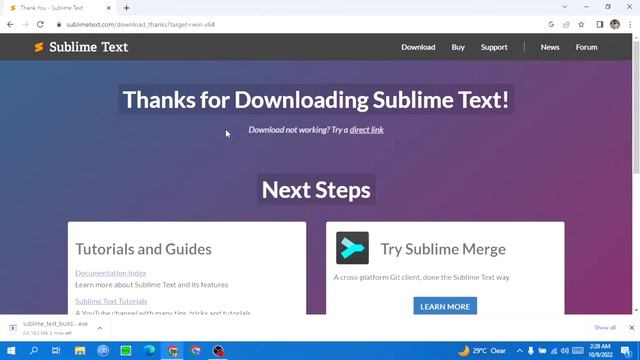Screen dimensions: 640x360
Task: Click the touch keyboard tray icon
Action: (578, 351)
